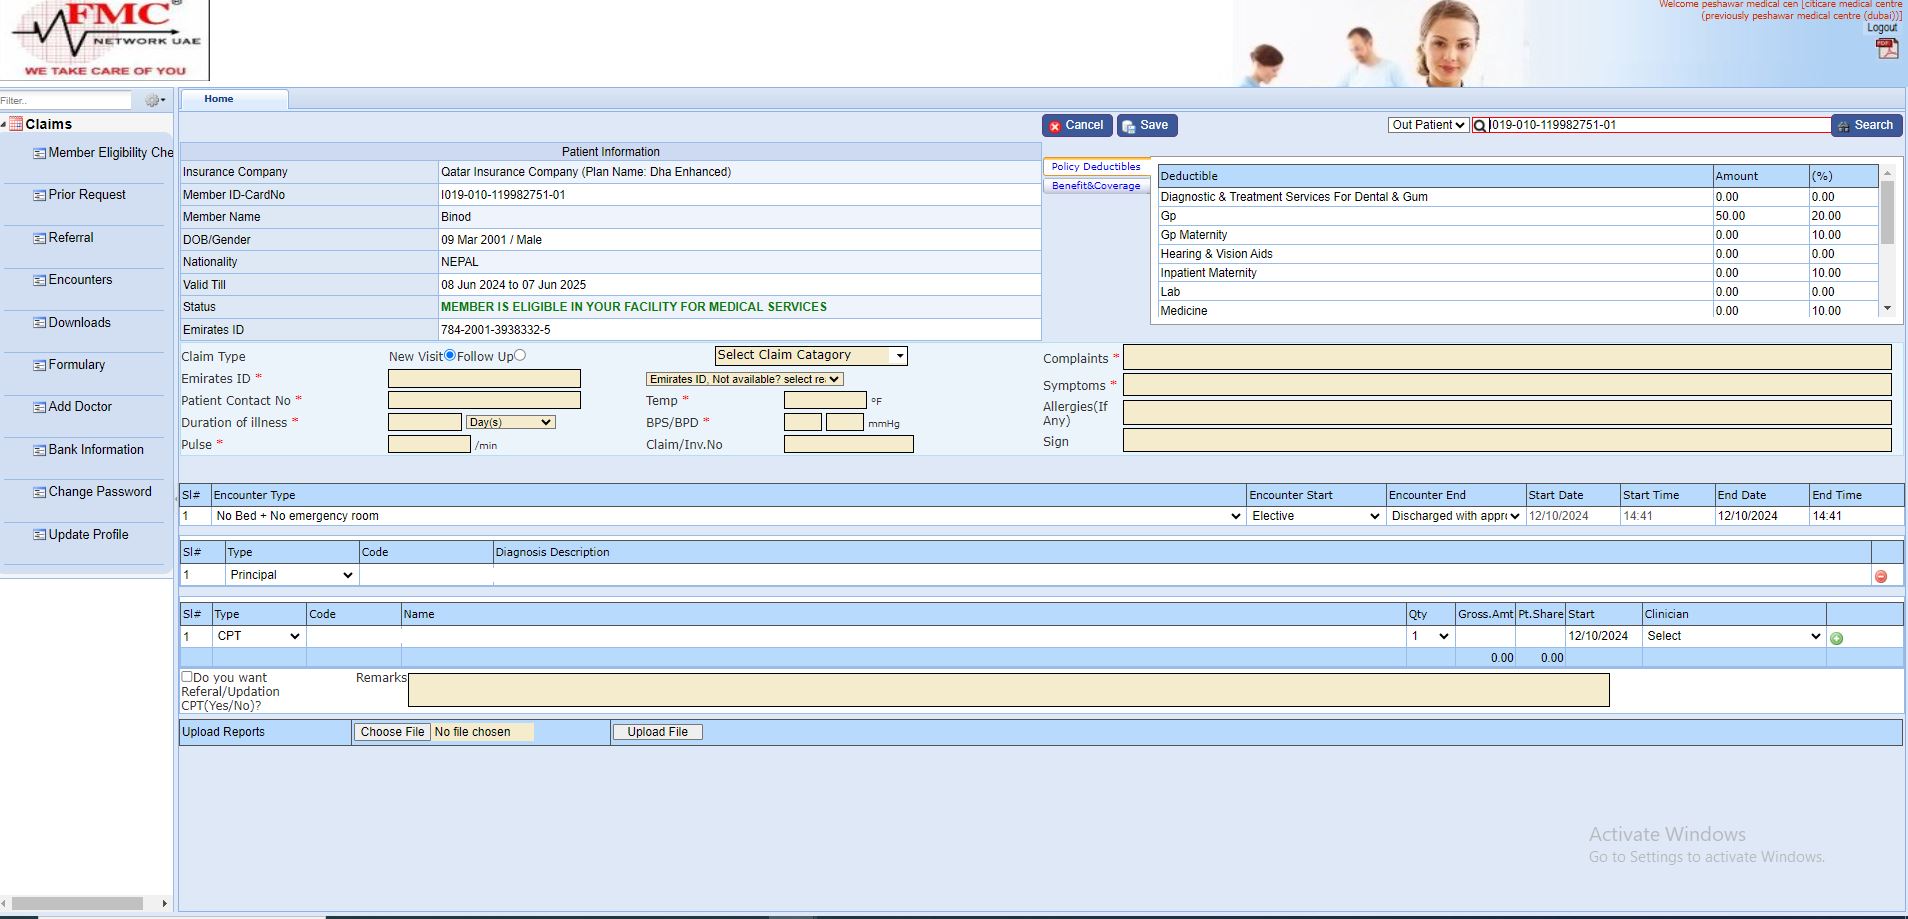Screen dimensions: 1908x919
Task: Click the Save button
Action: (1146, 126)
